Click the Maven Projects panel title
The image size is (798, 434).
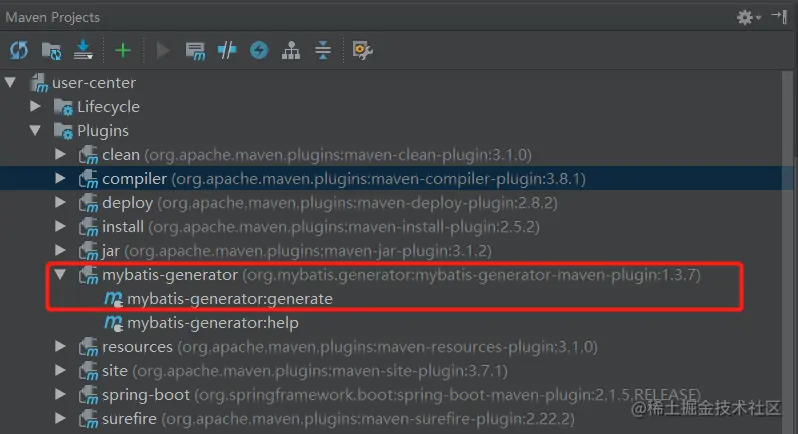pyautogui.click(x=52, y=17)
